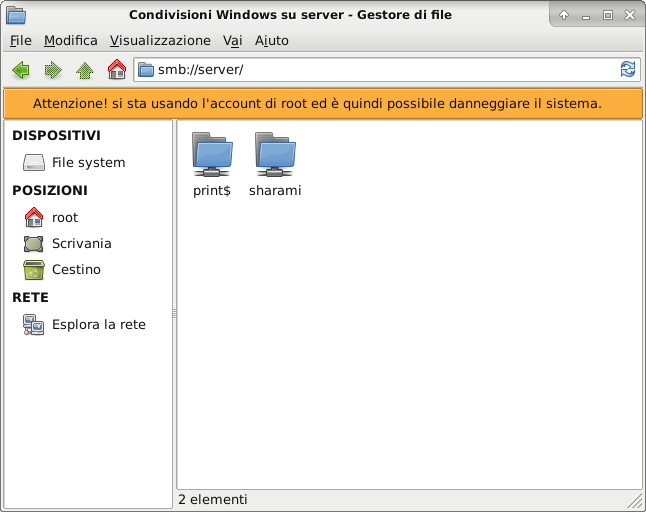Click the print$ file name label
Viewport: 646px width, 512px height.
coord(212,191)
